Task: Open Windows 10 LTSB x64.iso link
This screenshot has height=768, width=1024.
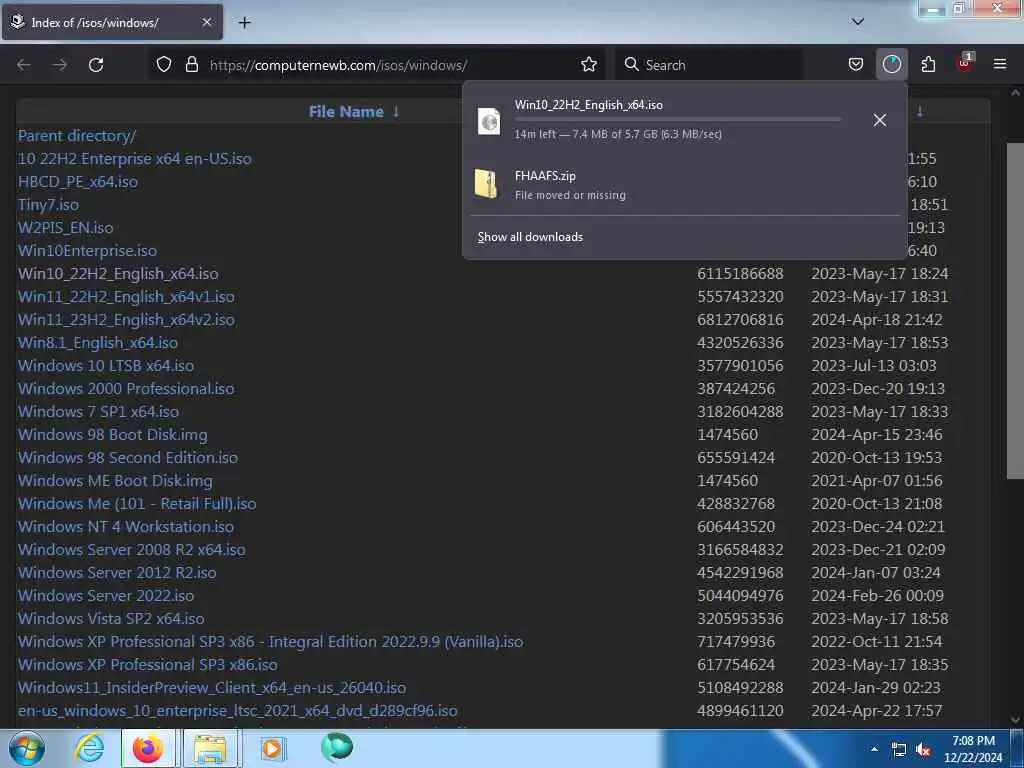Action: point(106,366)
